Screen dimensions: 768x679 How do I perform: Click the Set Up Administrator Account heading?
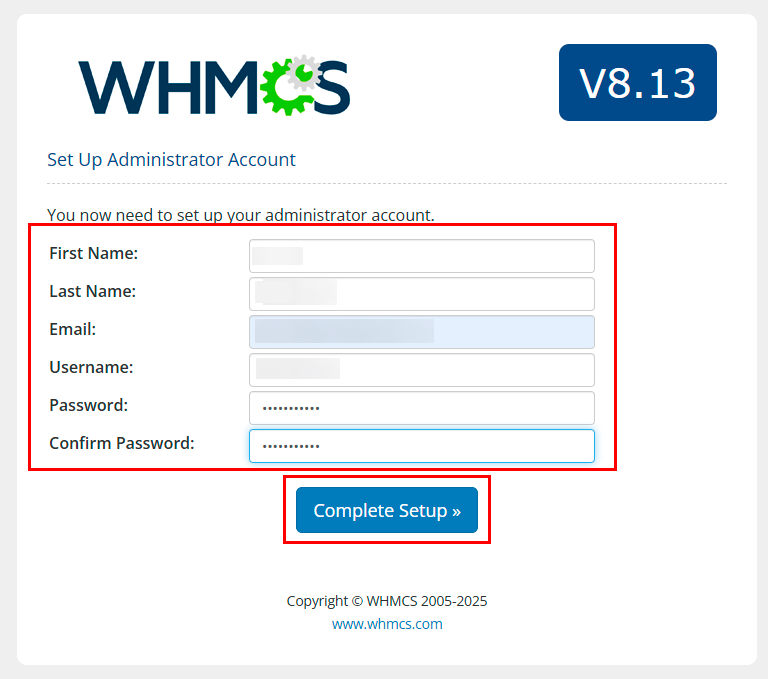click(171, 160)
